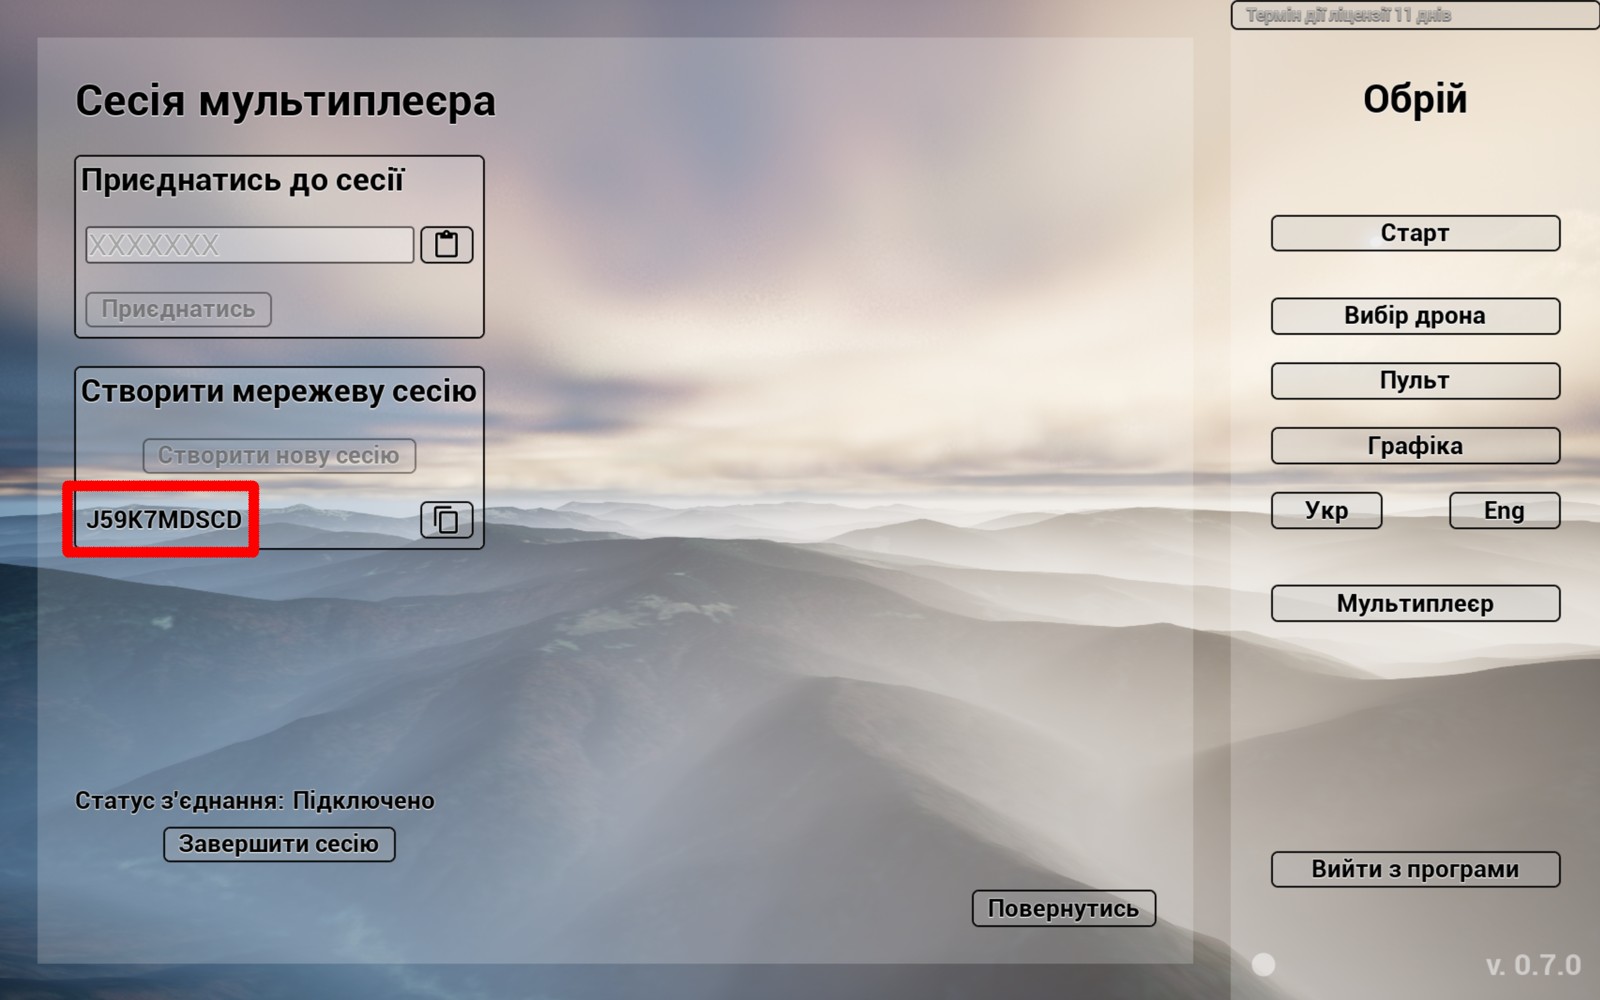
Task: Open the Мультиплеєр menu
Action: point(1415,603)
